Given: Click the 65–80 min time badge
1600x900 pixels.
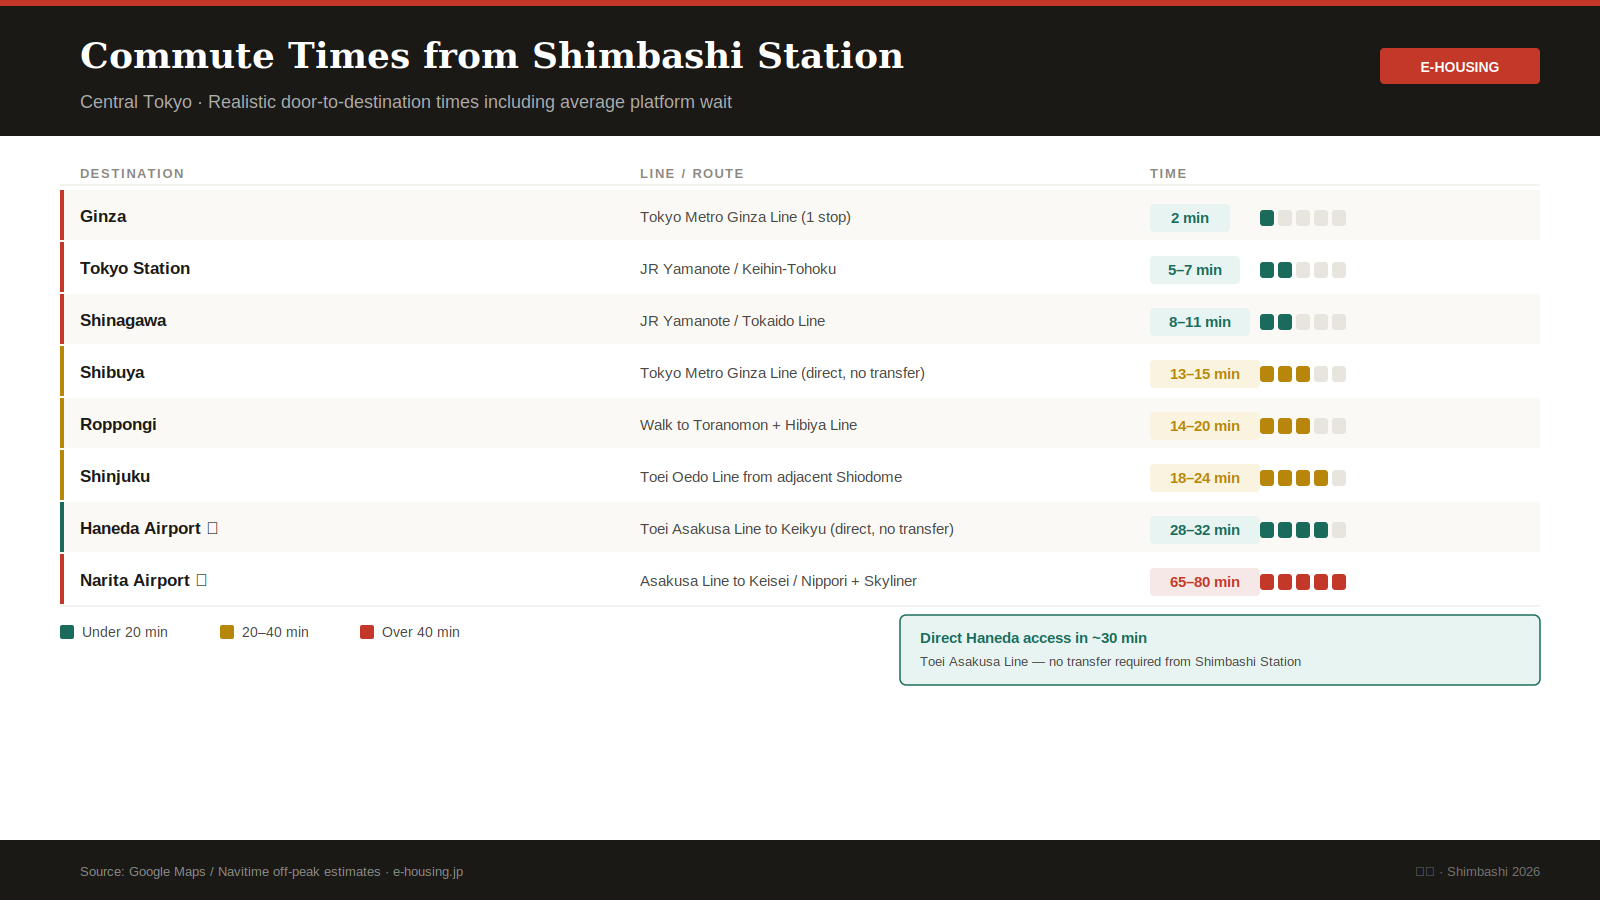Looking at the screenshot, I should [1205, 582].
